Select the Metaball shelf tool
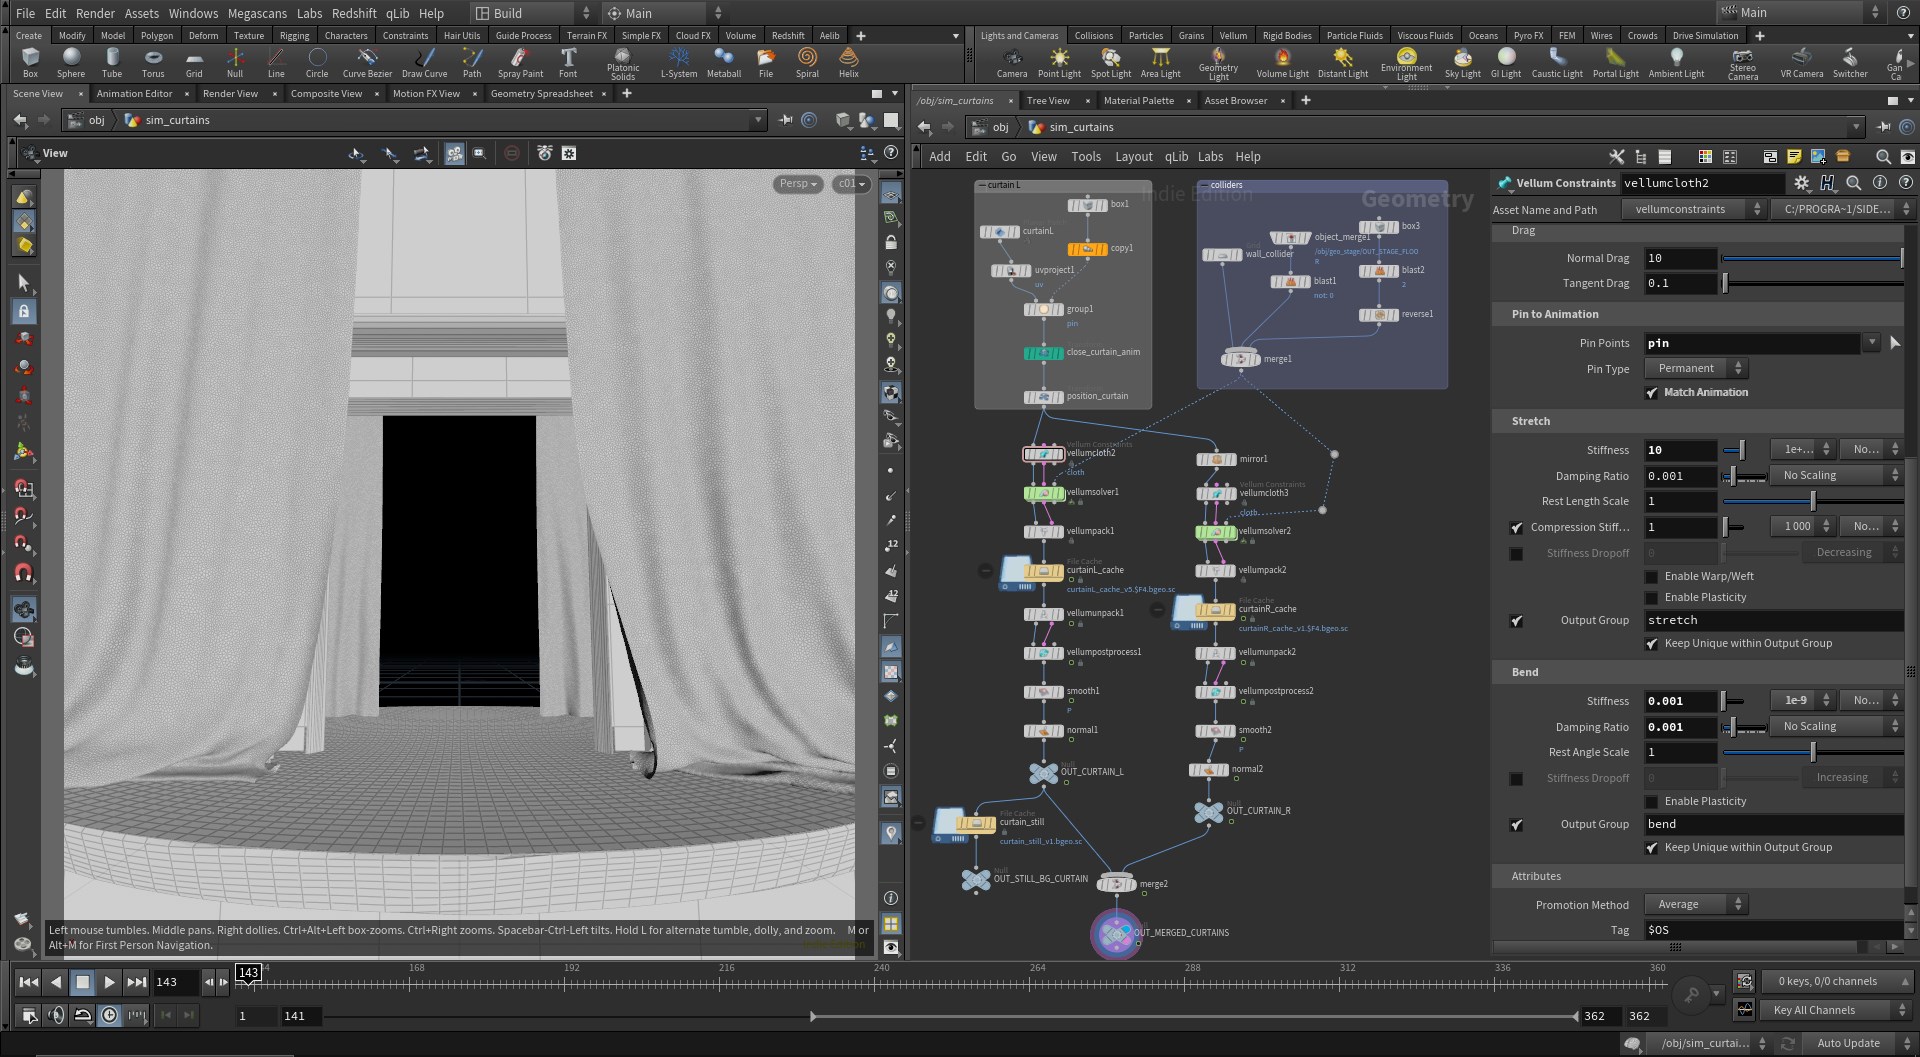 coord(723,62)
